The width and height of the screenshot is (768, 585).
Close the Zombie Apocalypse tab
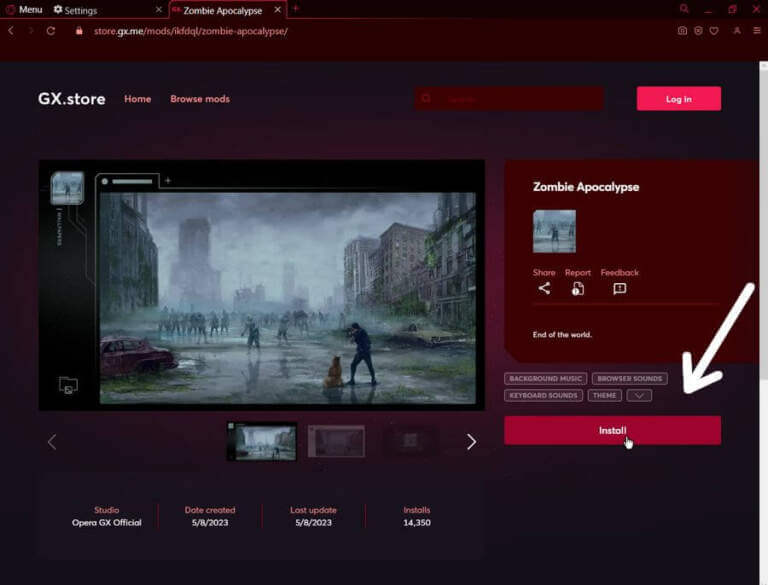pyautogui.click(x=278, y=10)
